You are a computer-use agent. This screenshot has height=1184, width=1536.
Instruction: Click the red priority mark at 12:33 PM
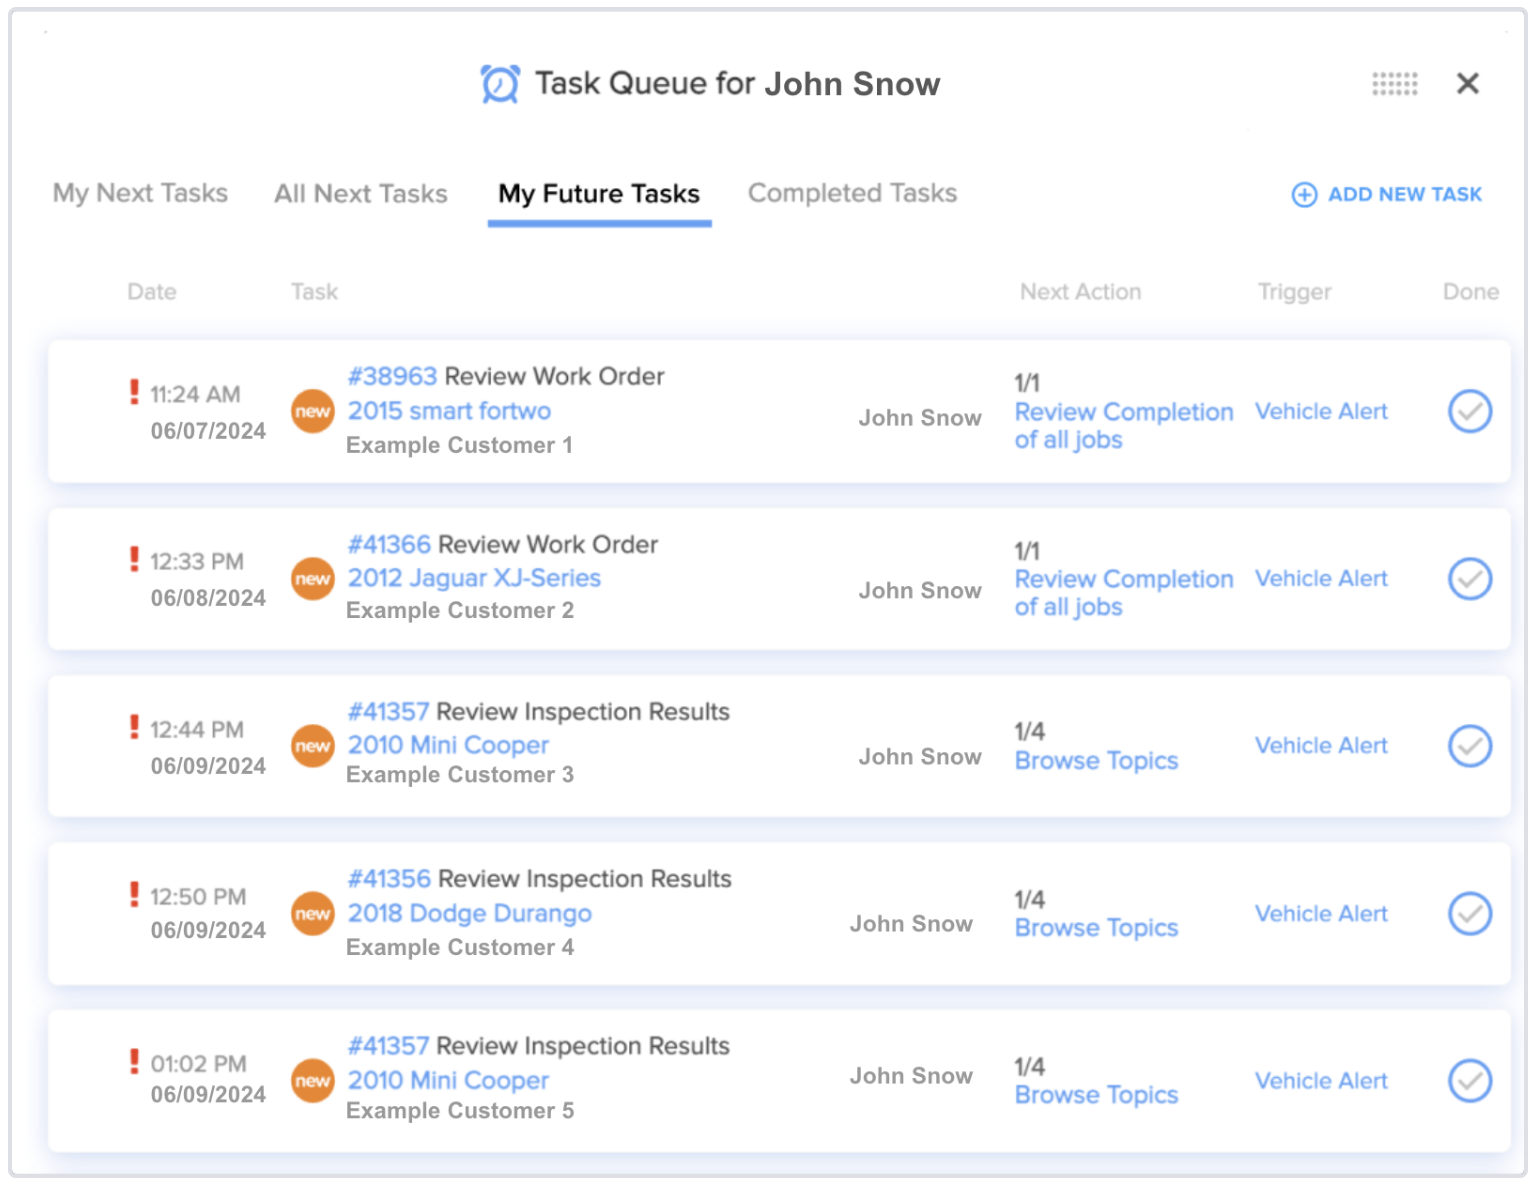134,559
